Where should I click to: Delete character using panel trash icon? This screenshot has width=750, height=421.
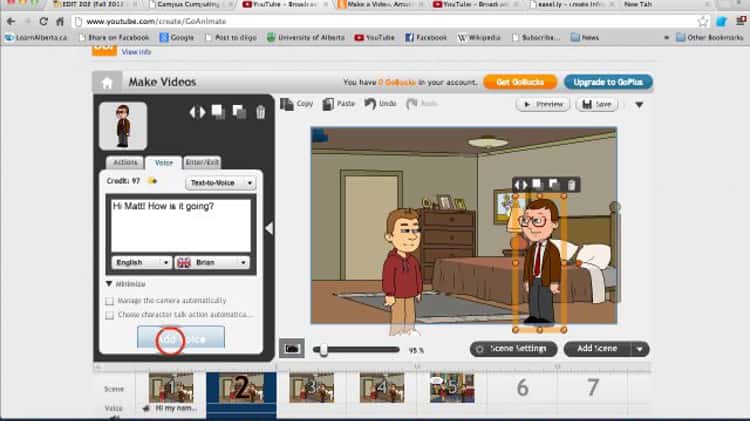tap(261, 112)
